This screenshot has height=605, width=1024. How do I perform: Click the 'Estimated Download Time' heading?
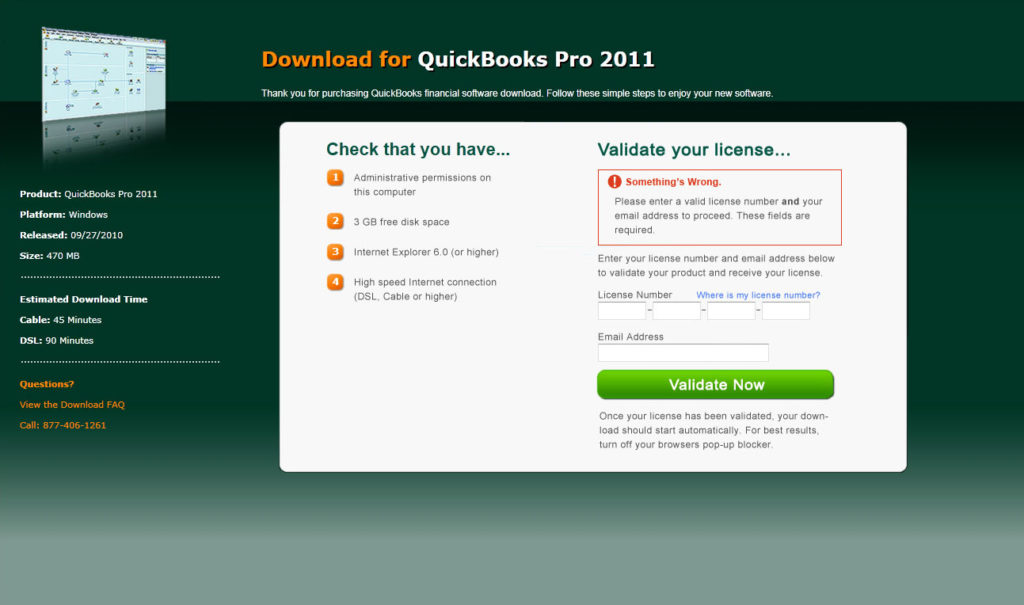click(84, 299)
